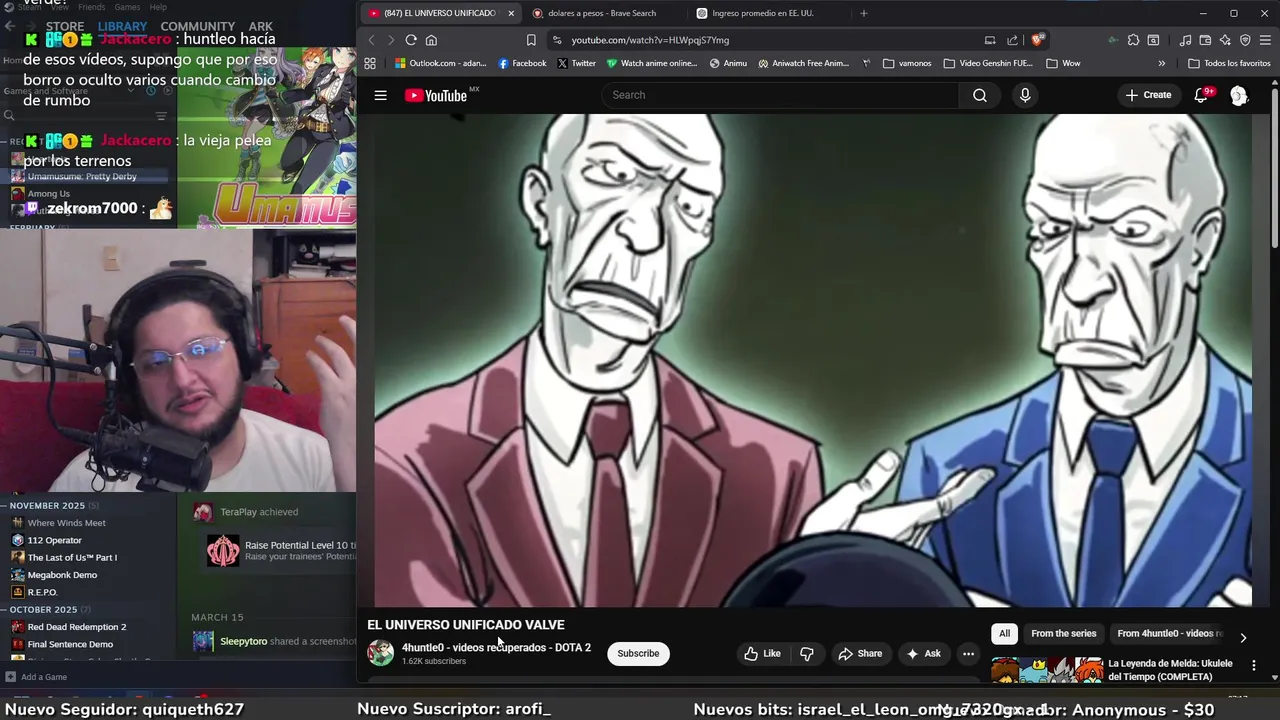Open the Animu bookmark
The image size is (1280, 720).
tap(728, 63)
